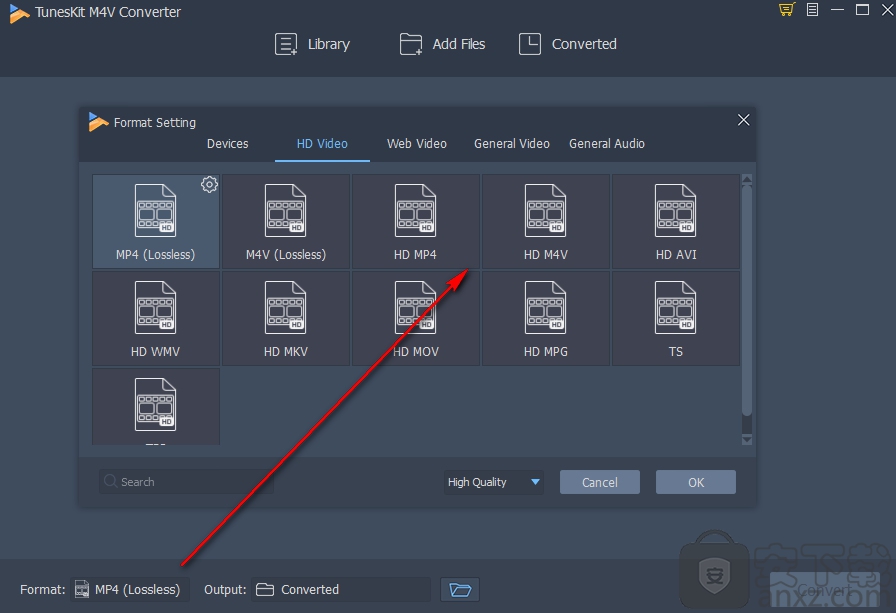896x613 pixels.
Task: Switch to the HD Video tab
Action: (x=322, y=144)
